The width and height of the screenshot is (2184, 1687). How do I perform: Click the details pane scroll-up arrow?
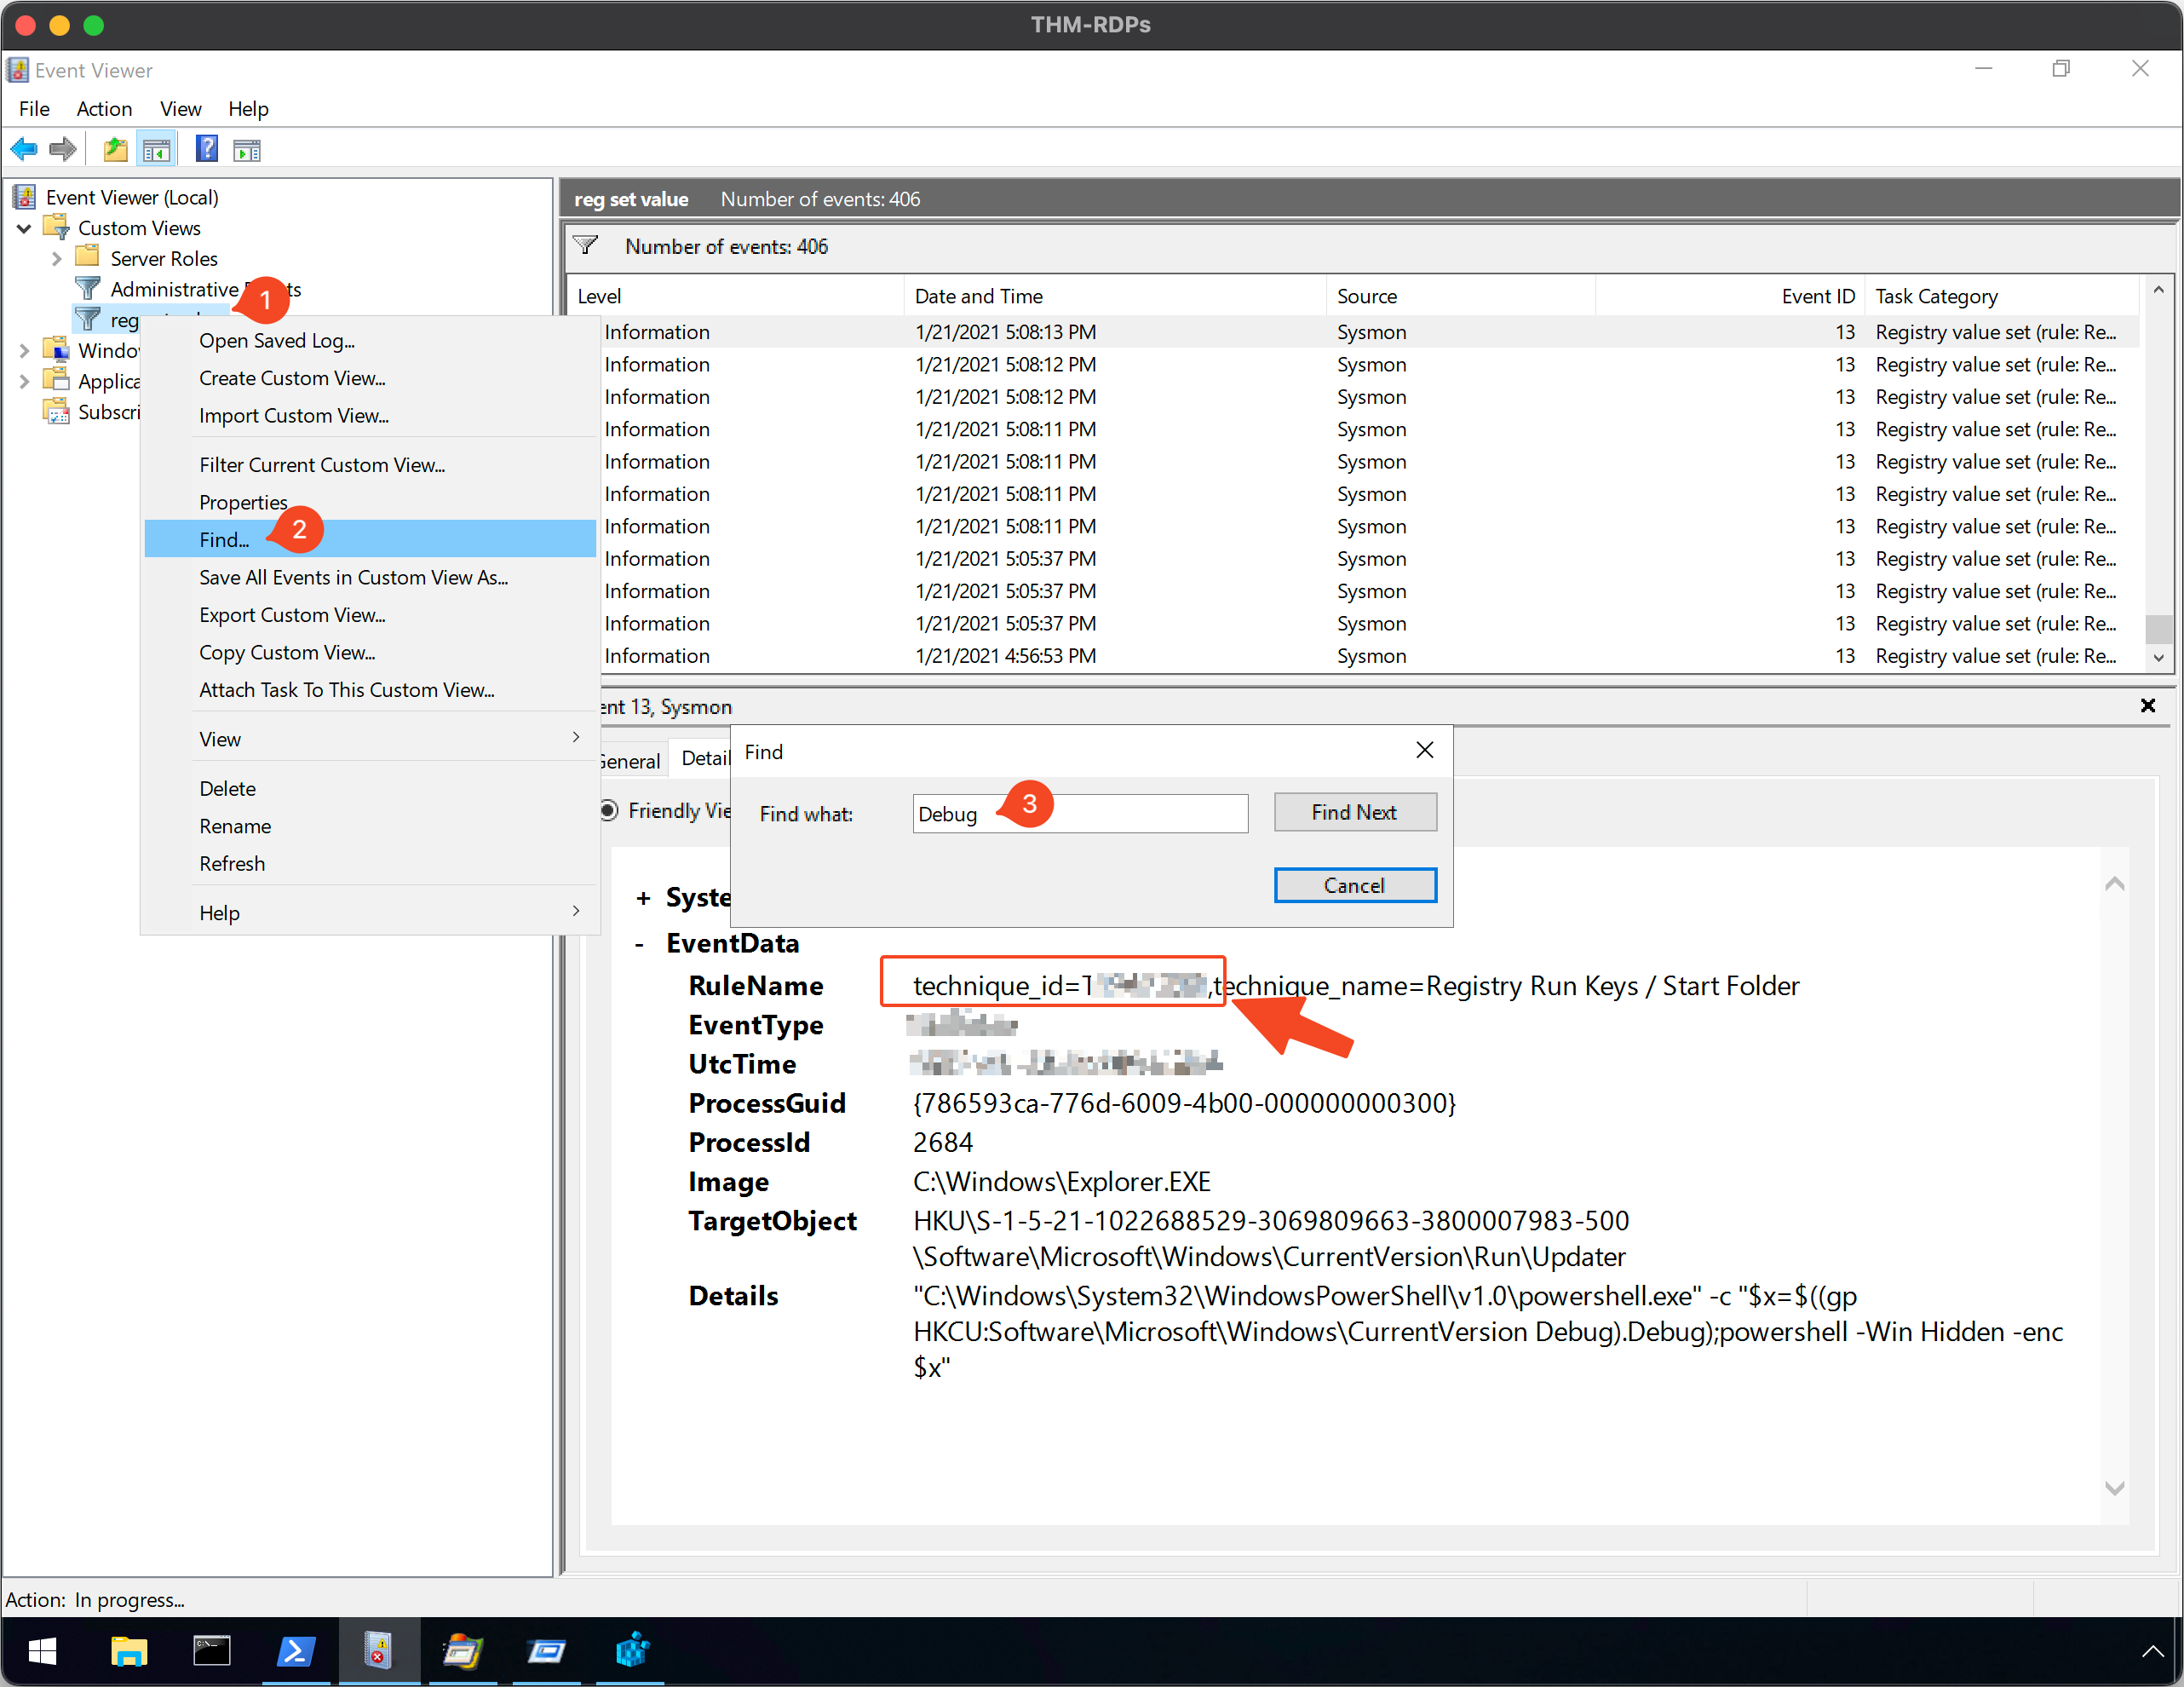(x=2114, y=884)
